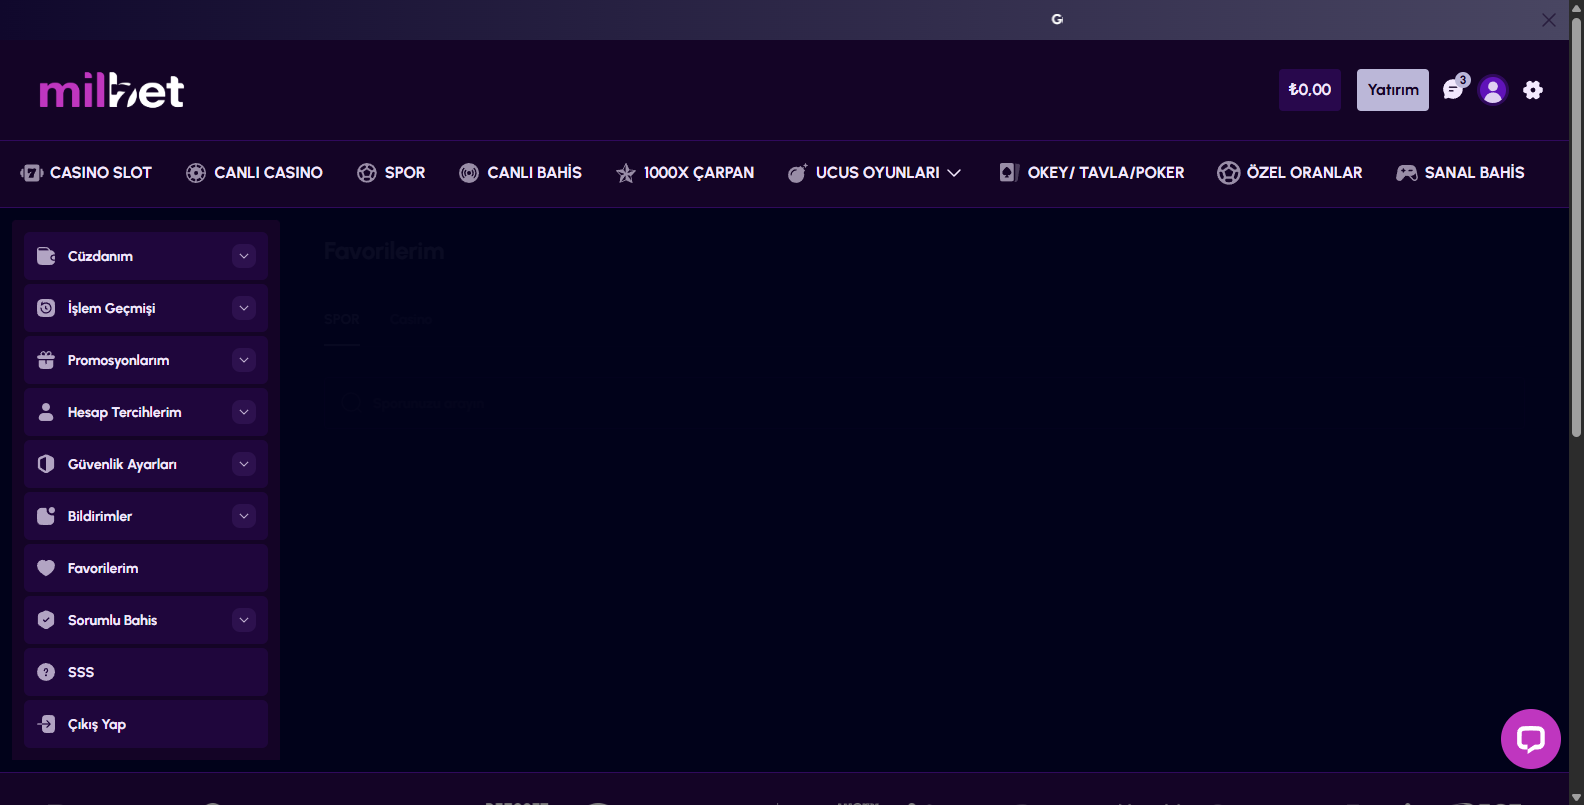Viewport: 1584px width, 805px height.
Task: Open the Ucus Oyunları dropdown arrow
Action: [x=954, y=173]
